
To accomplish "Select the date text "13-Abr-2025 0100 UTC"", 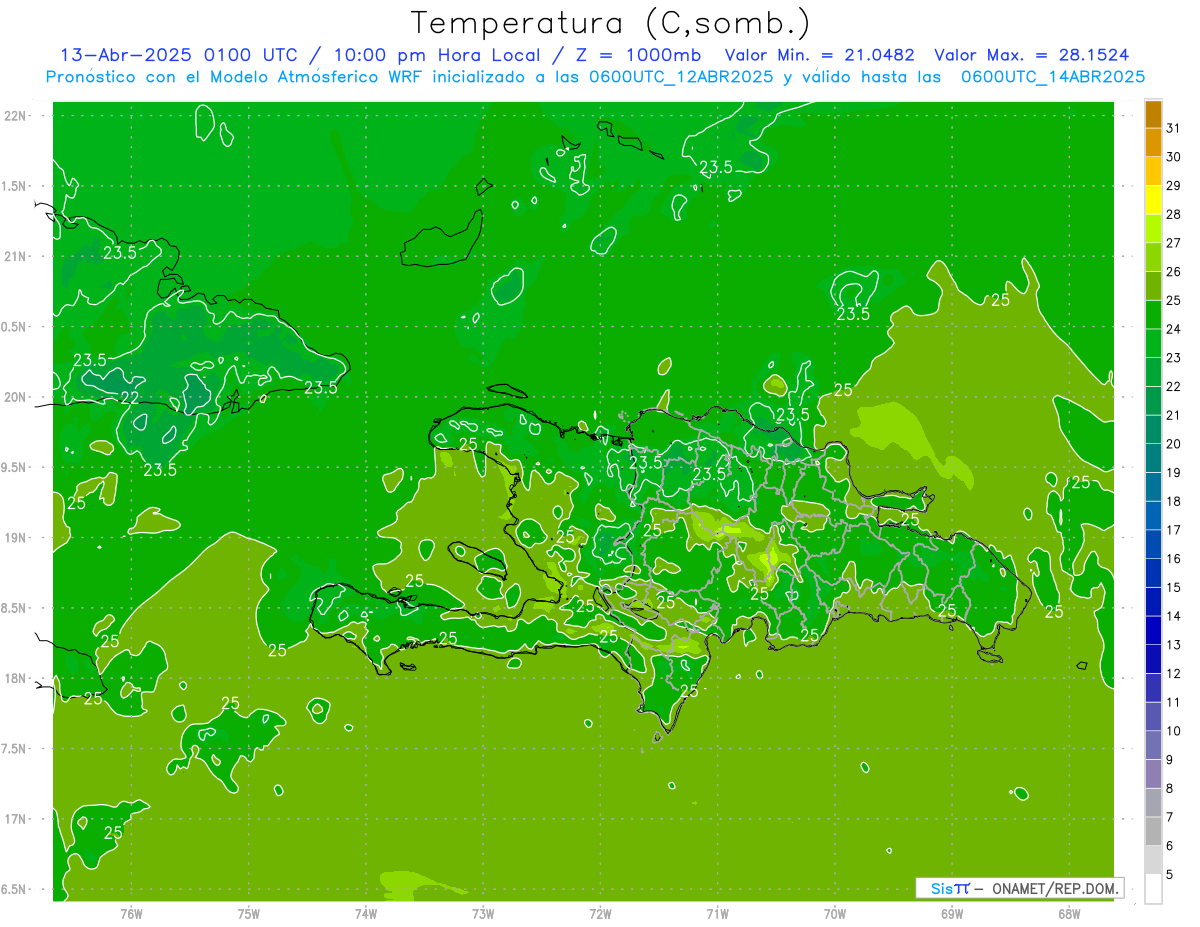I will tap(181, 55).
